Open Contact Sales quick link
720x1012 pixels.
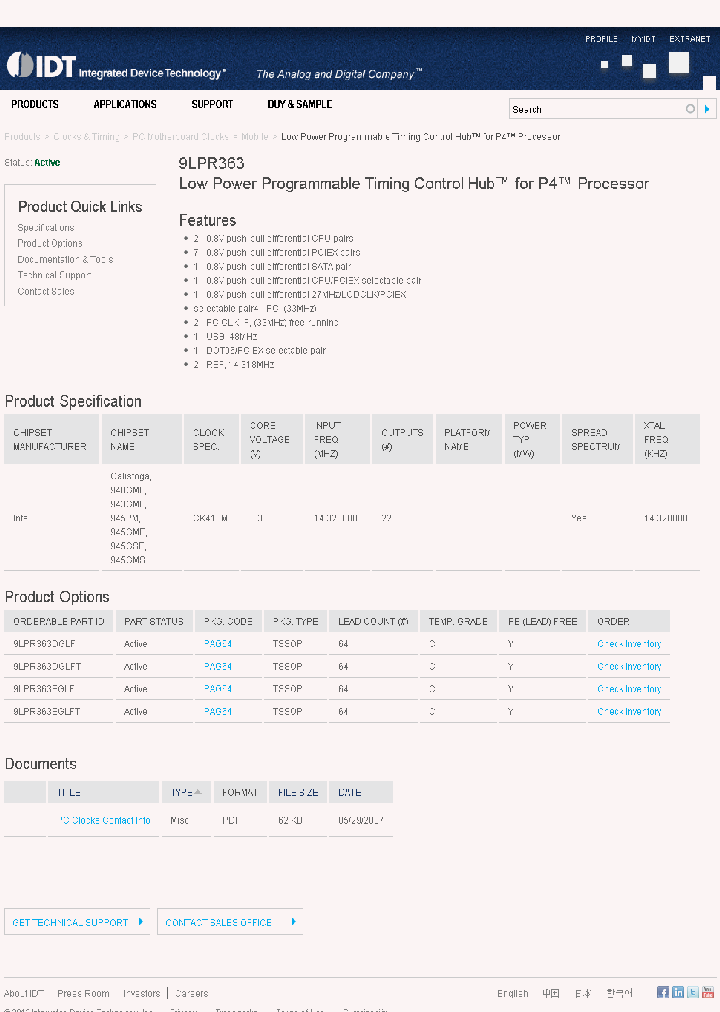pyautogui.click(x=46, y=292)
